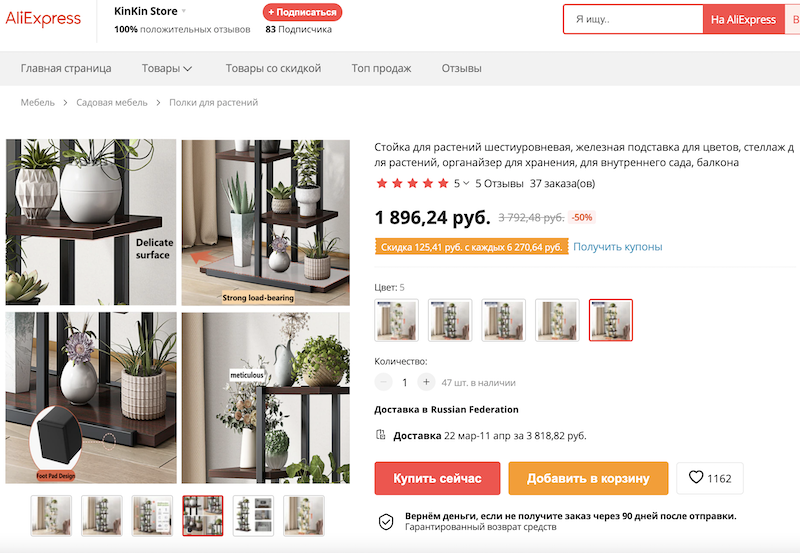Select the first color variant swatch
This screenshot has width=800, height=553.
(x=396, y=320)
